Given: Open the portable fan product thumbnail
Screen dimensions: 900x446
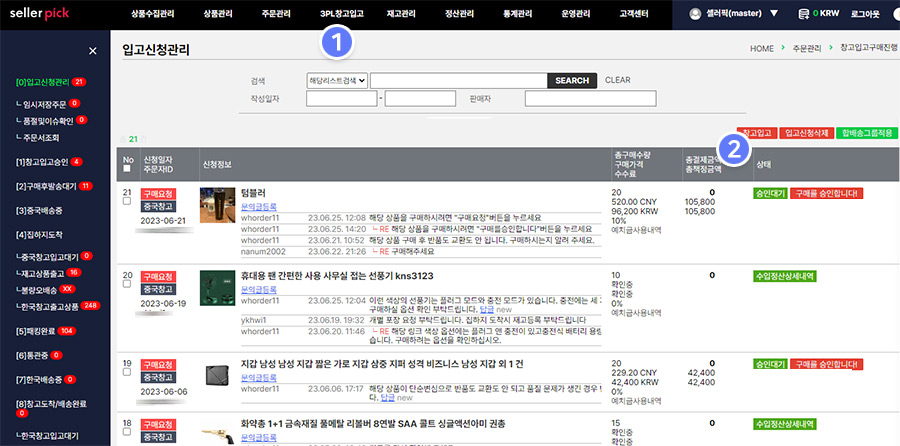Looking at the screenshot, I should (x=217, y=287).
